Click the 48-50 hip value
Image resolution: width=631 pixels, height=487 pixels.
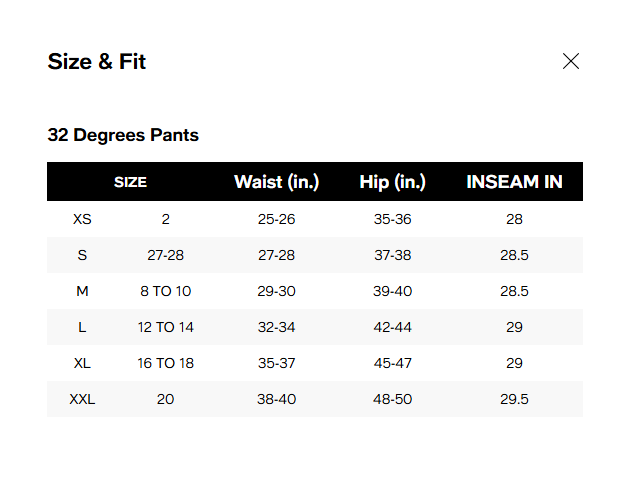392,399
